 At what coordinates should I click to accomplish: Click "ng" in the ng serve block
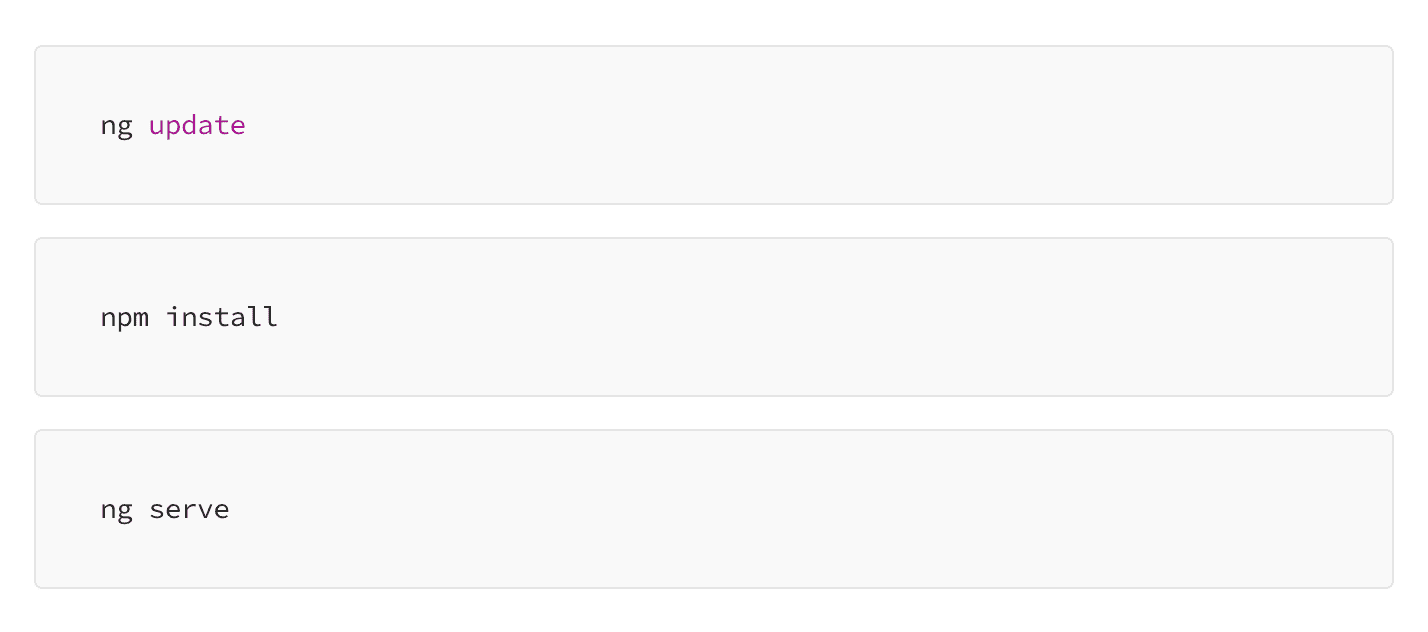[x=116, y=511]
